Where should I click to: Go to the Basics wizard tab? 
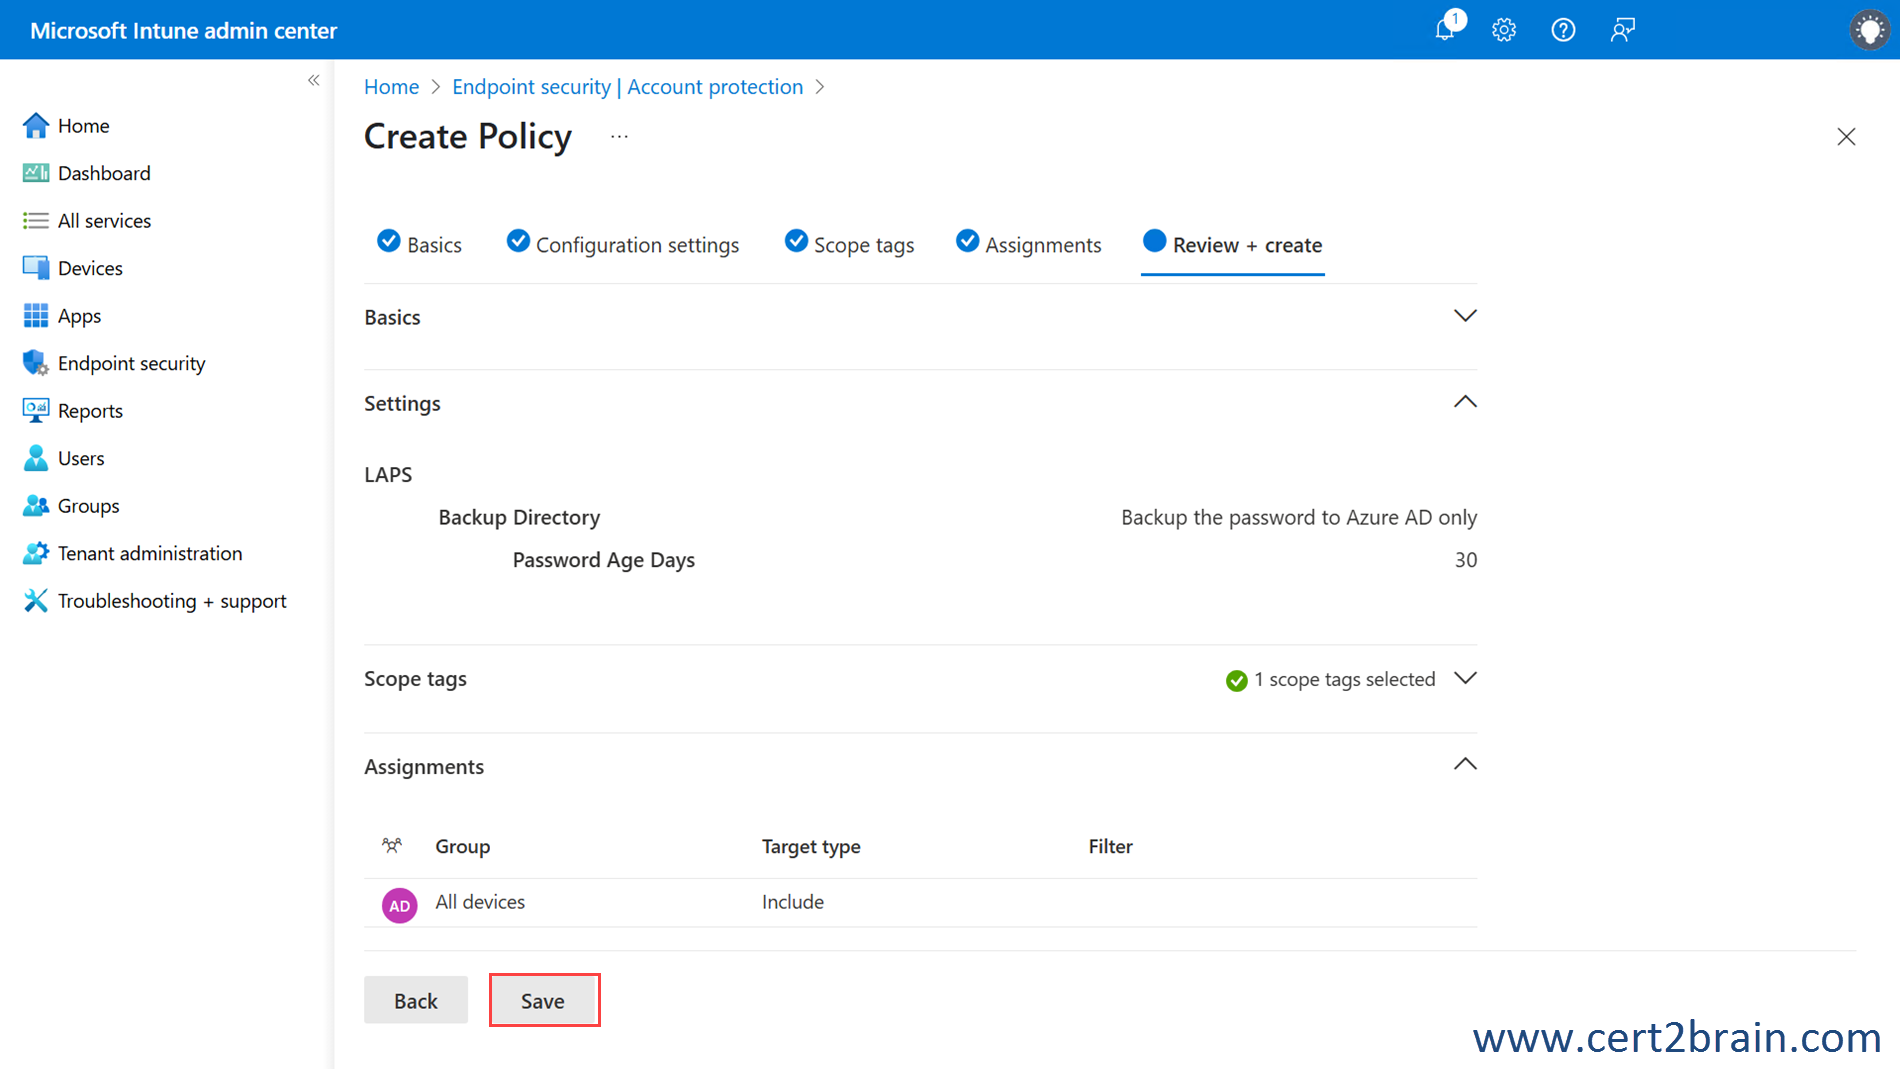[x=419, y=244]
